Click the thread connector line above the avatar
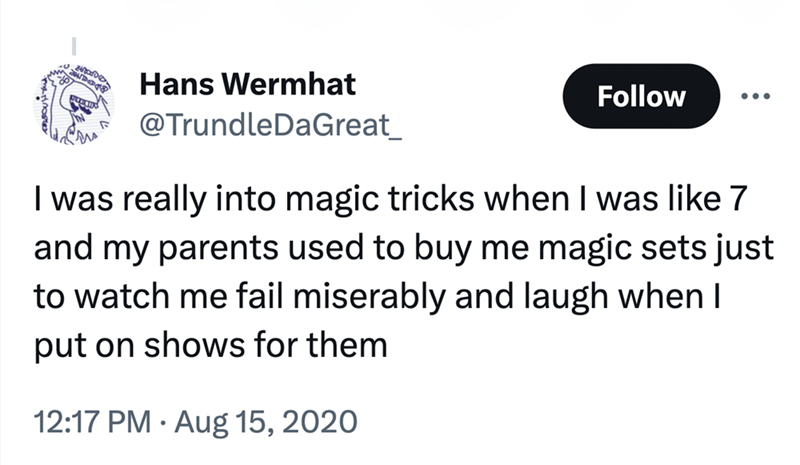Image resolution: width=800 pixels, height=465 pixels. (x=77, y=44)
